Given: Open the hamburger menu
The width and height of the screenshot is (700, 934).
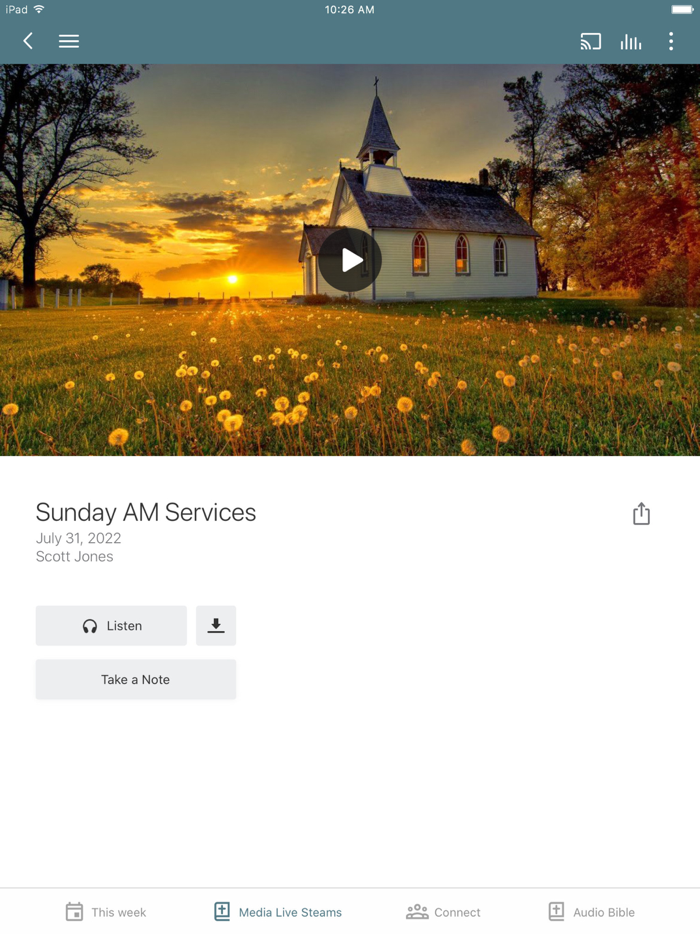Looking at the screenshot, I should (69, 41).
